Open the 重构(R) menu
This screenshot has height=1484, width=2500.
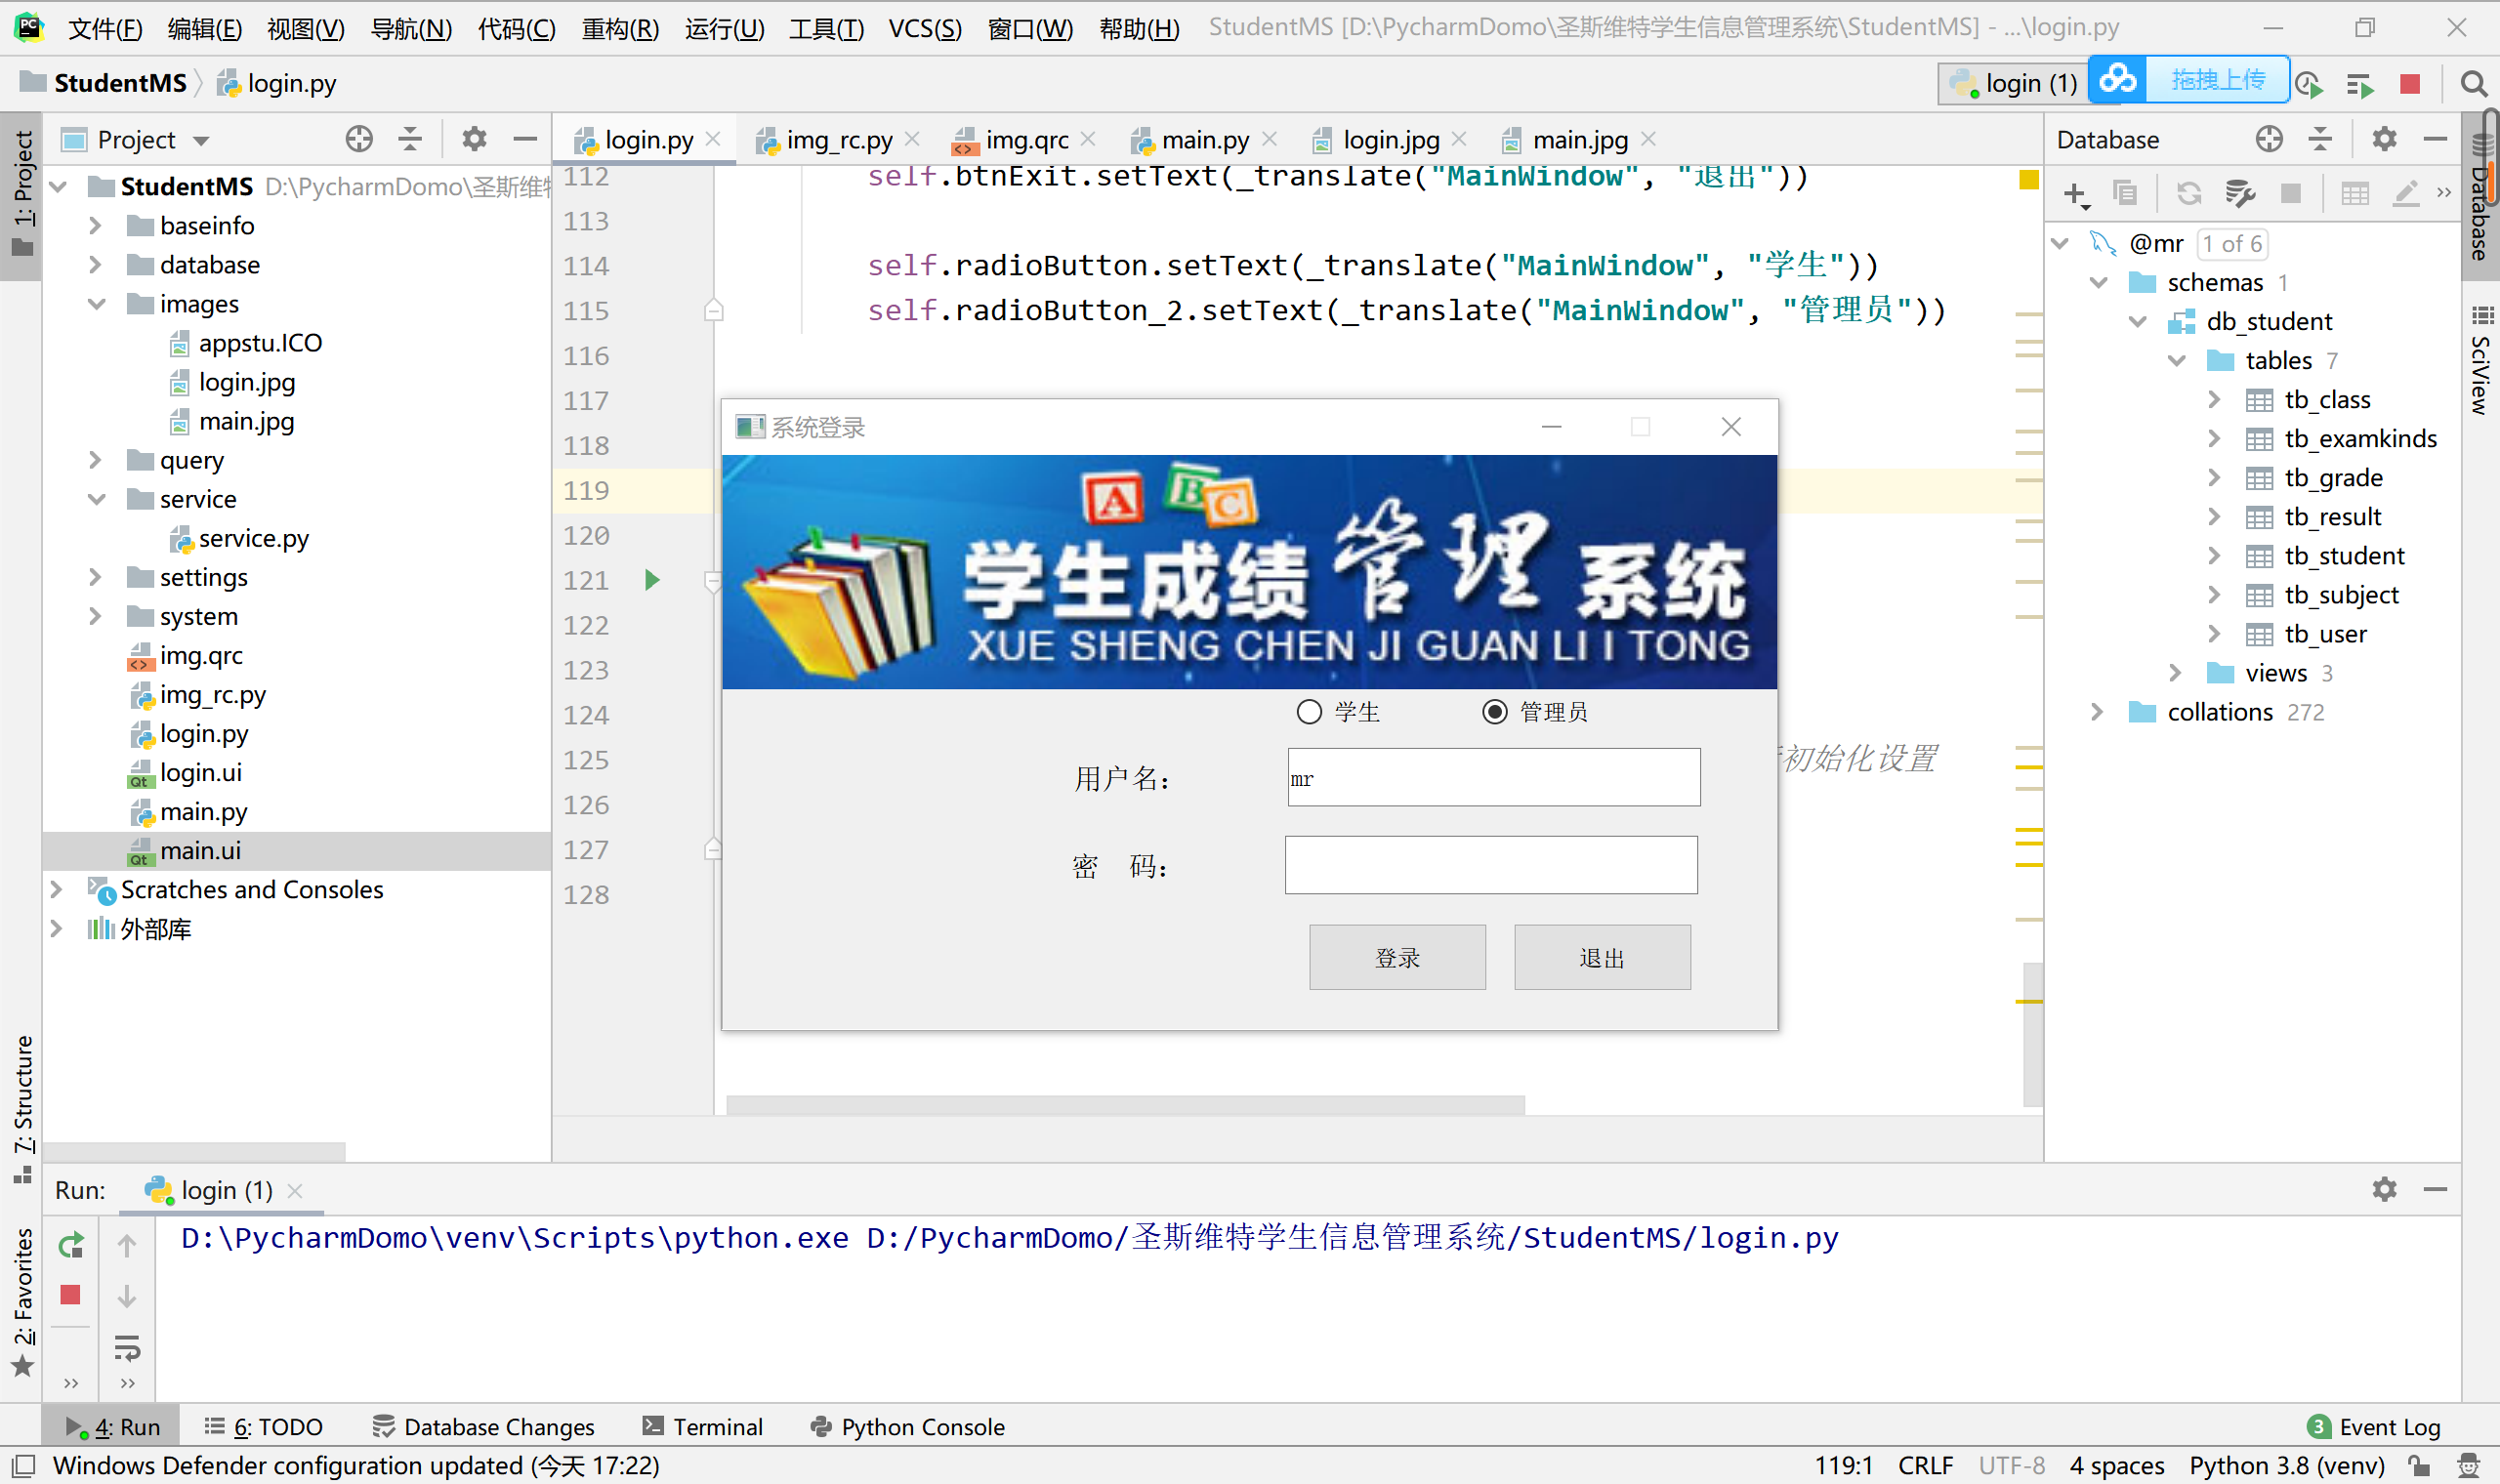click(620, 28)
